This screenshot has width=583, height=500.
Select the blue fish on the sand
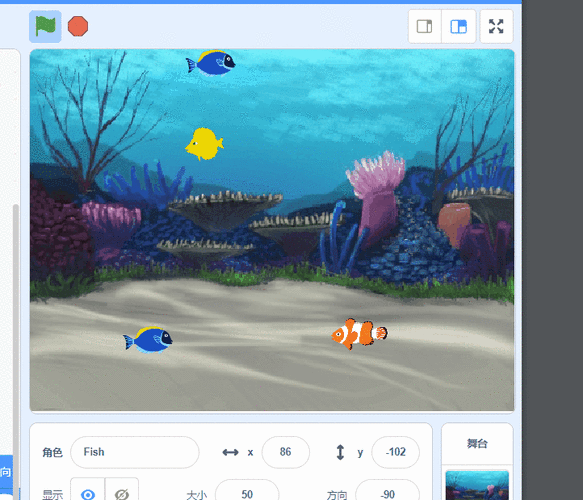coord(148,340)
